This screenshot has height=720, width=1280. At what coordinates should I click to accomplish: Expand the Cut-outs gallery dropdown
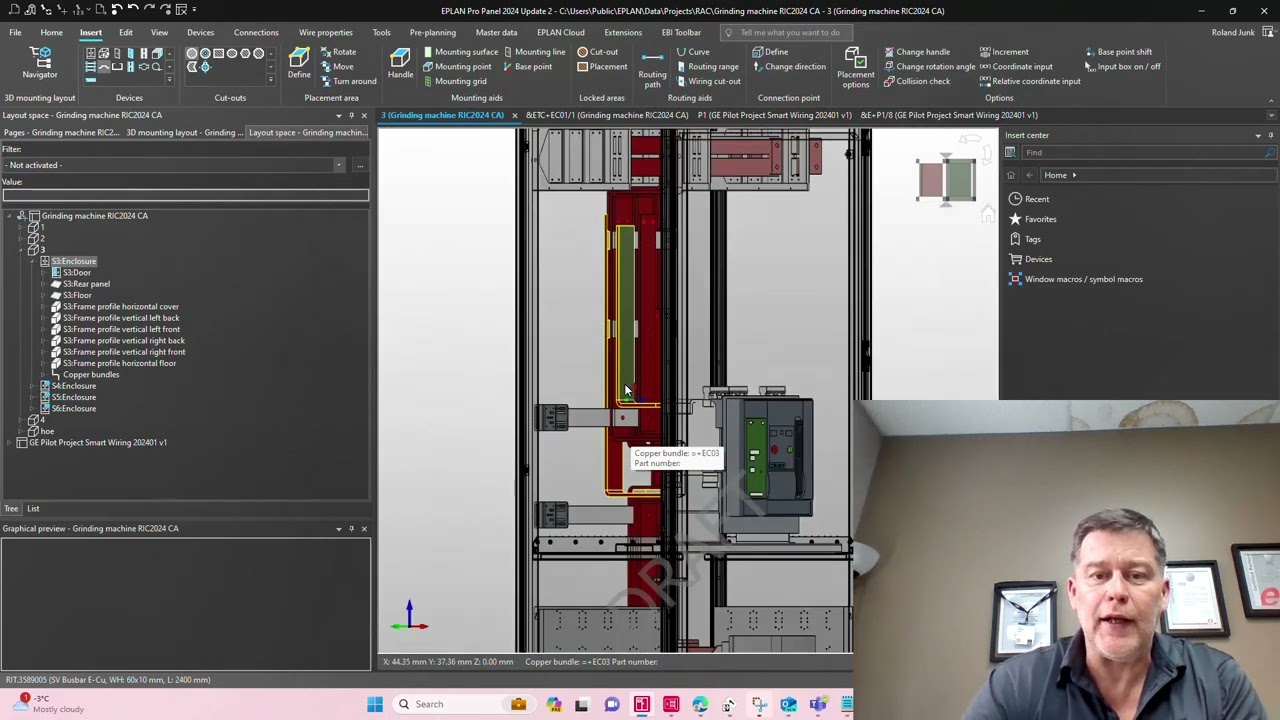tap(270, 78)
